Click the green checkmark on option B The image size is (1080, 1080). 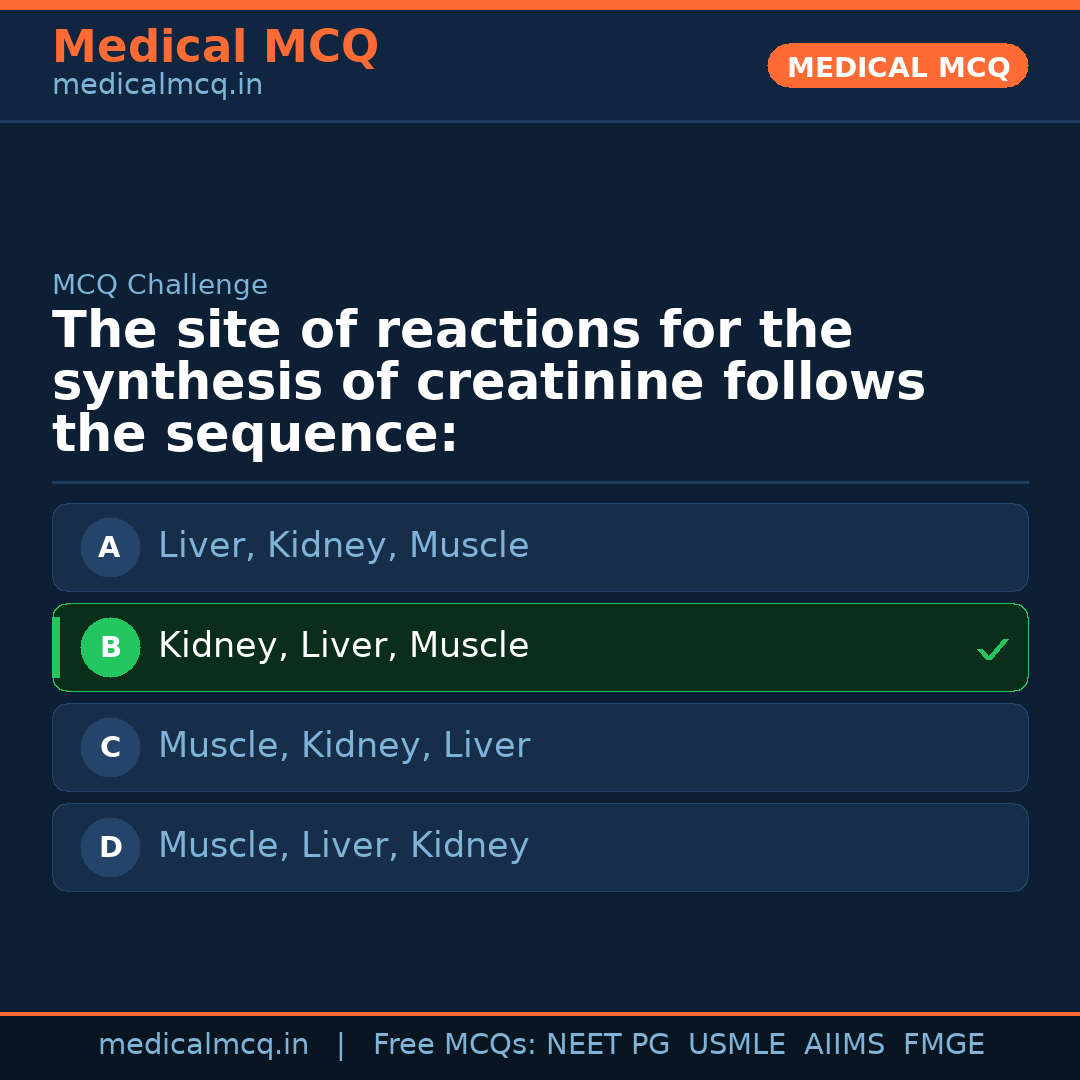993,650
